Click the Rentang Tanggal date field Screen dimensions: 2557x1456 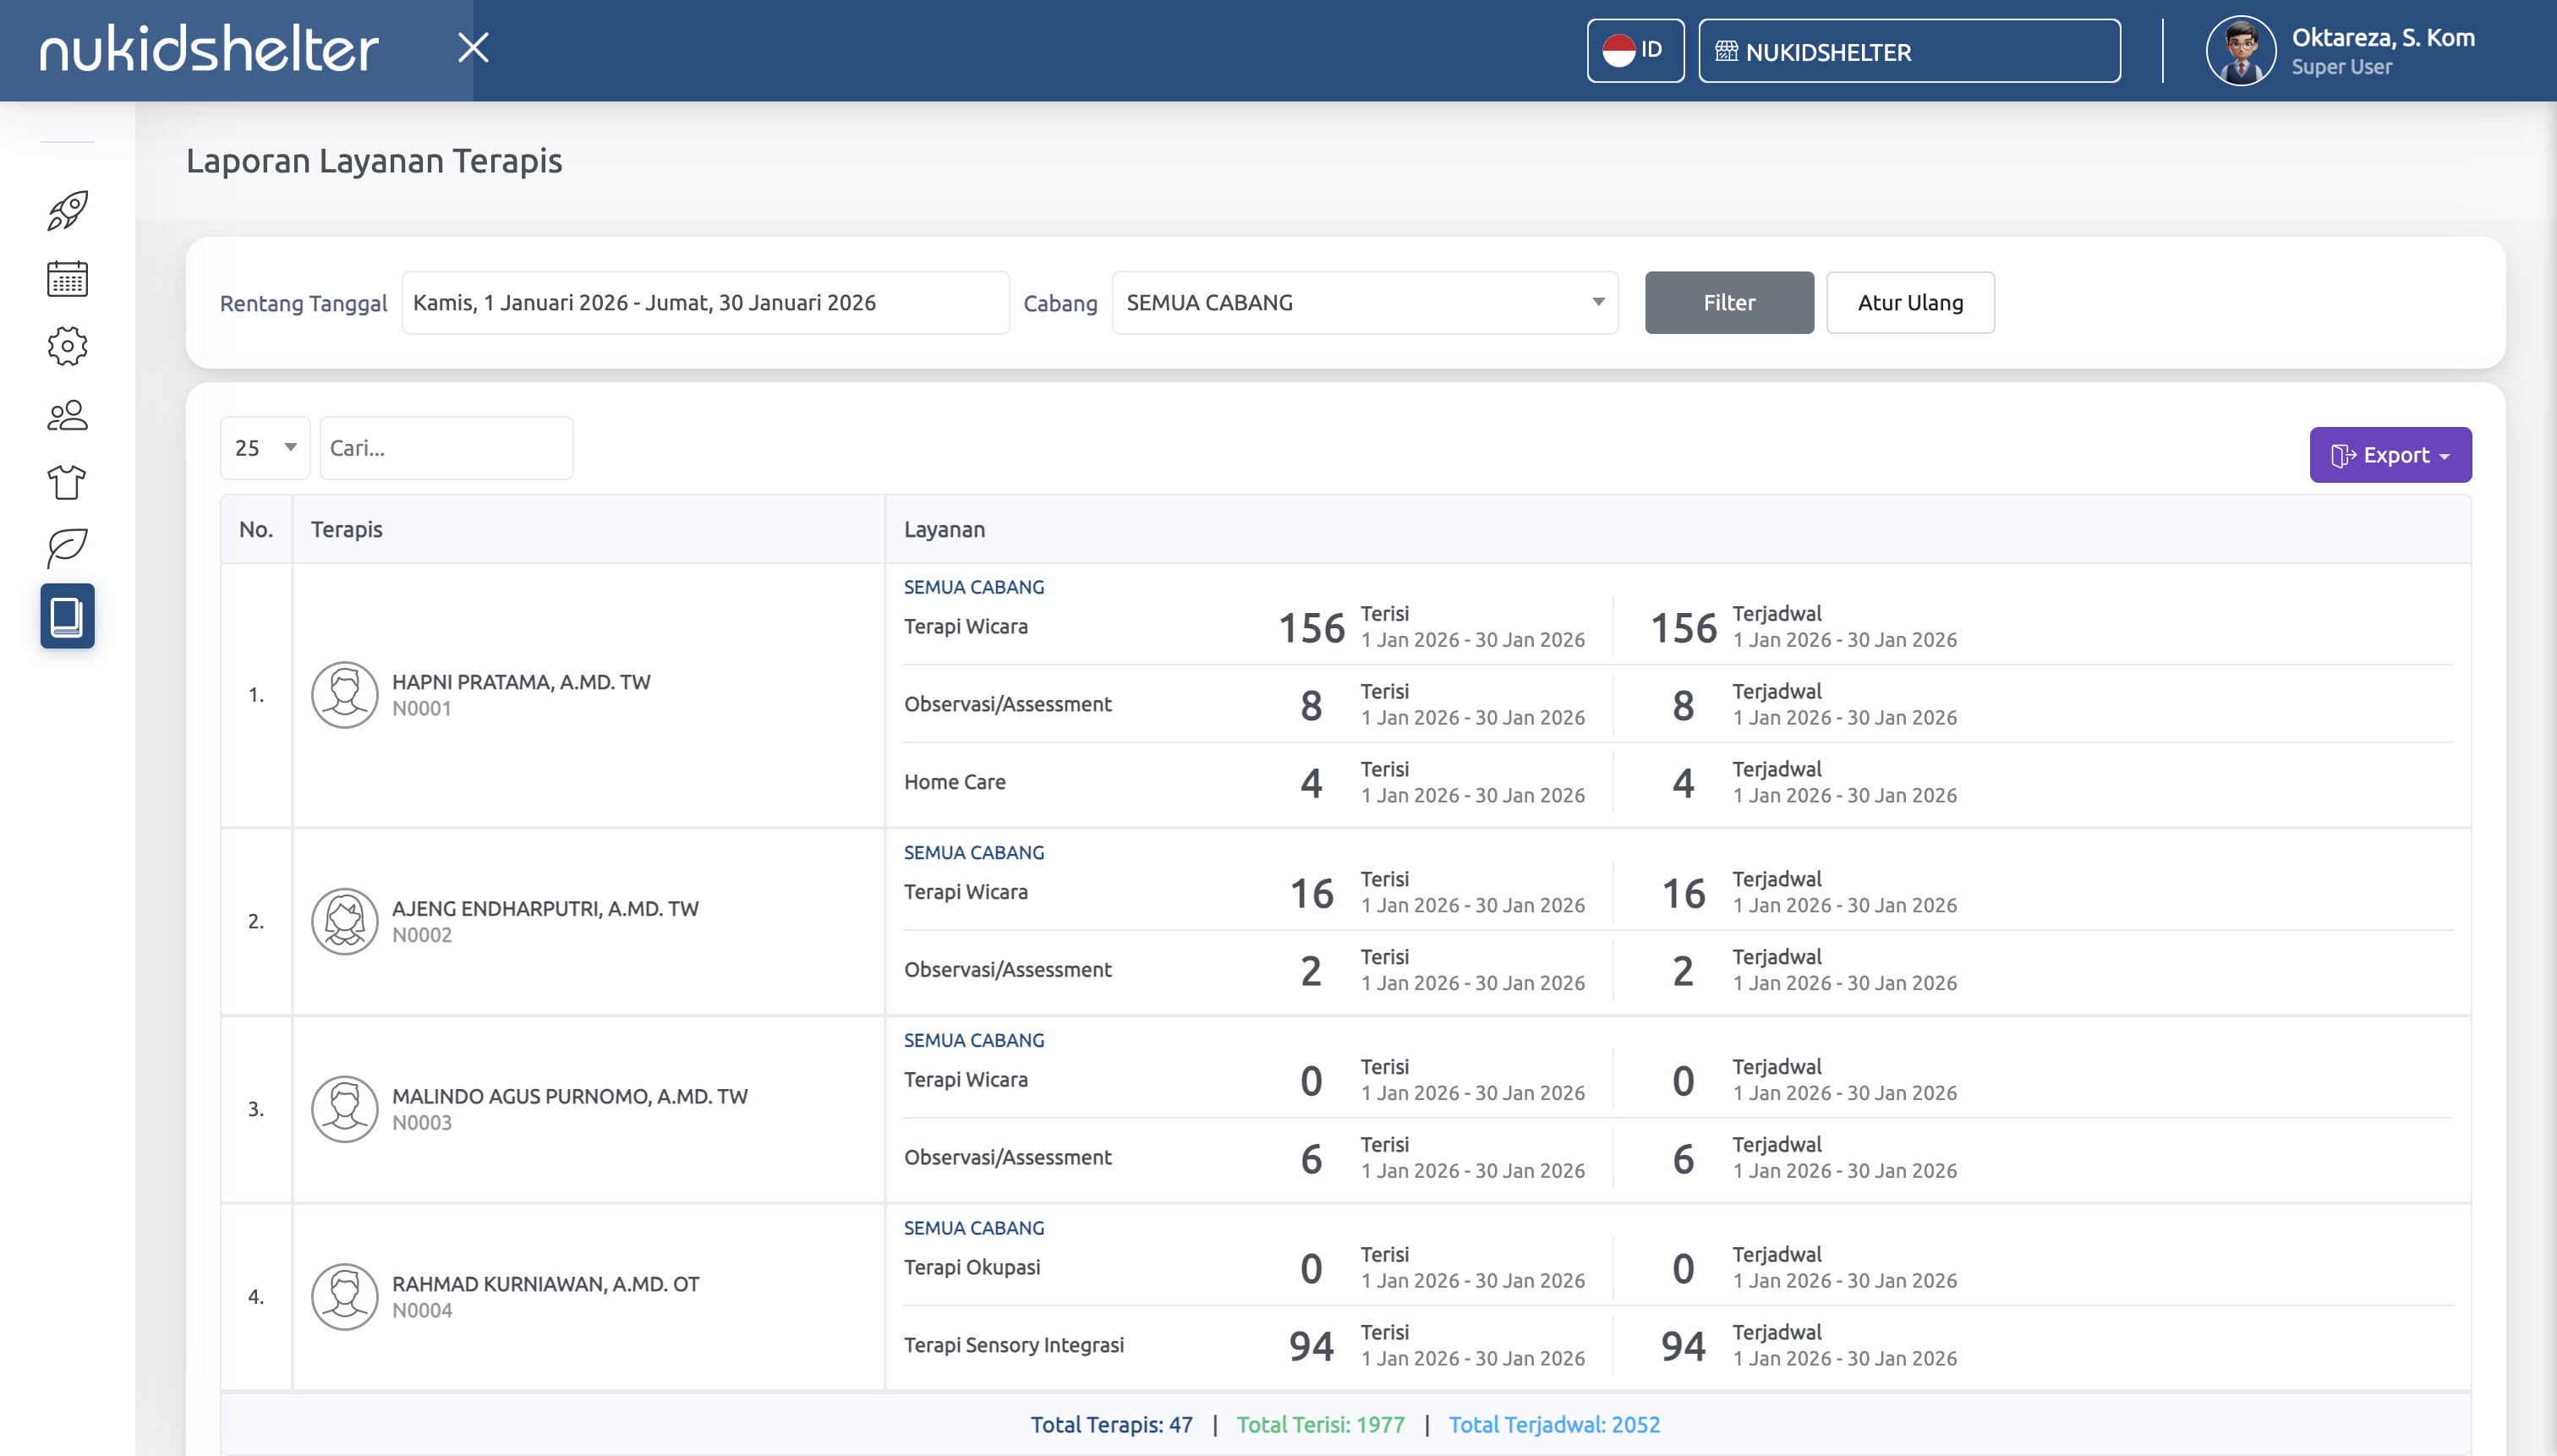(x=705, y=303)
